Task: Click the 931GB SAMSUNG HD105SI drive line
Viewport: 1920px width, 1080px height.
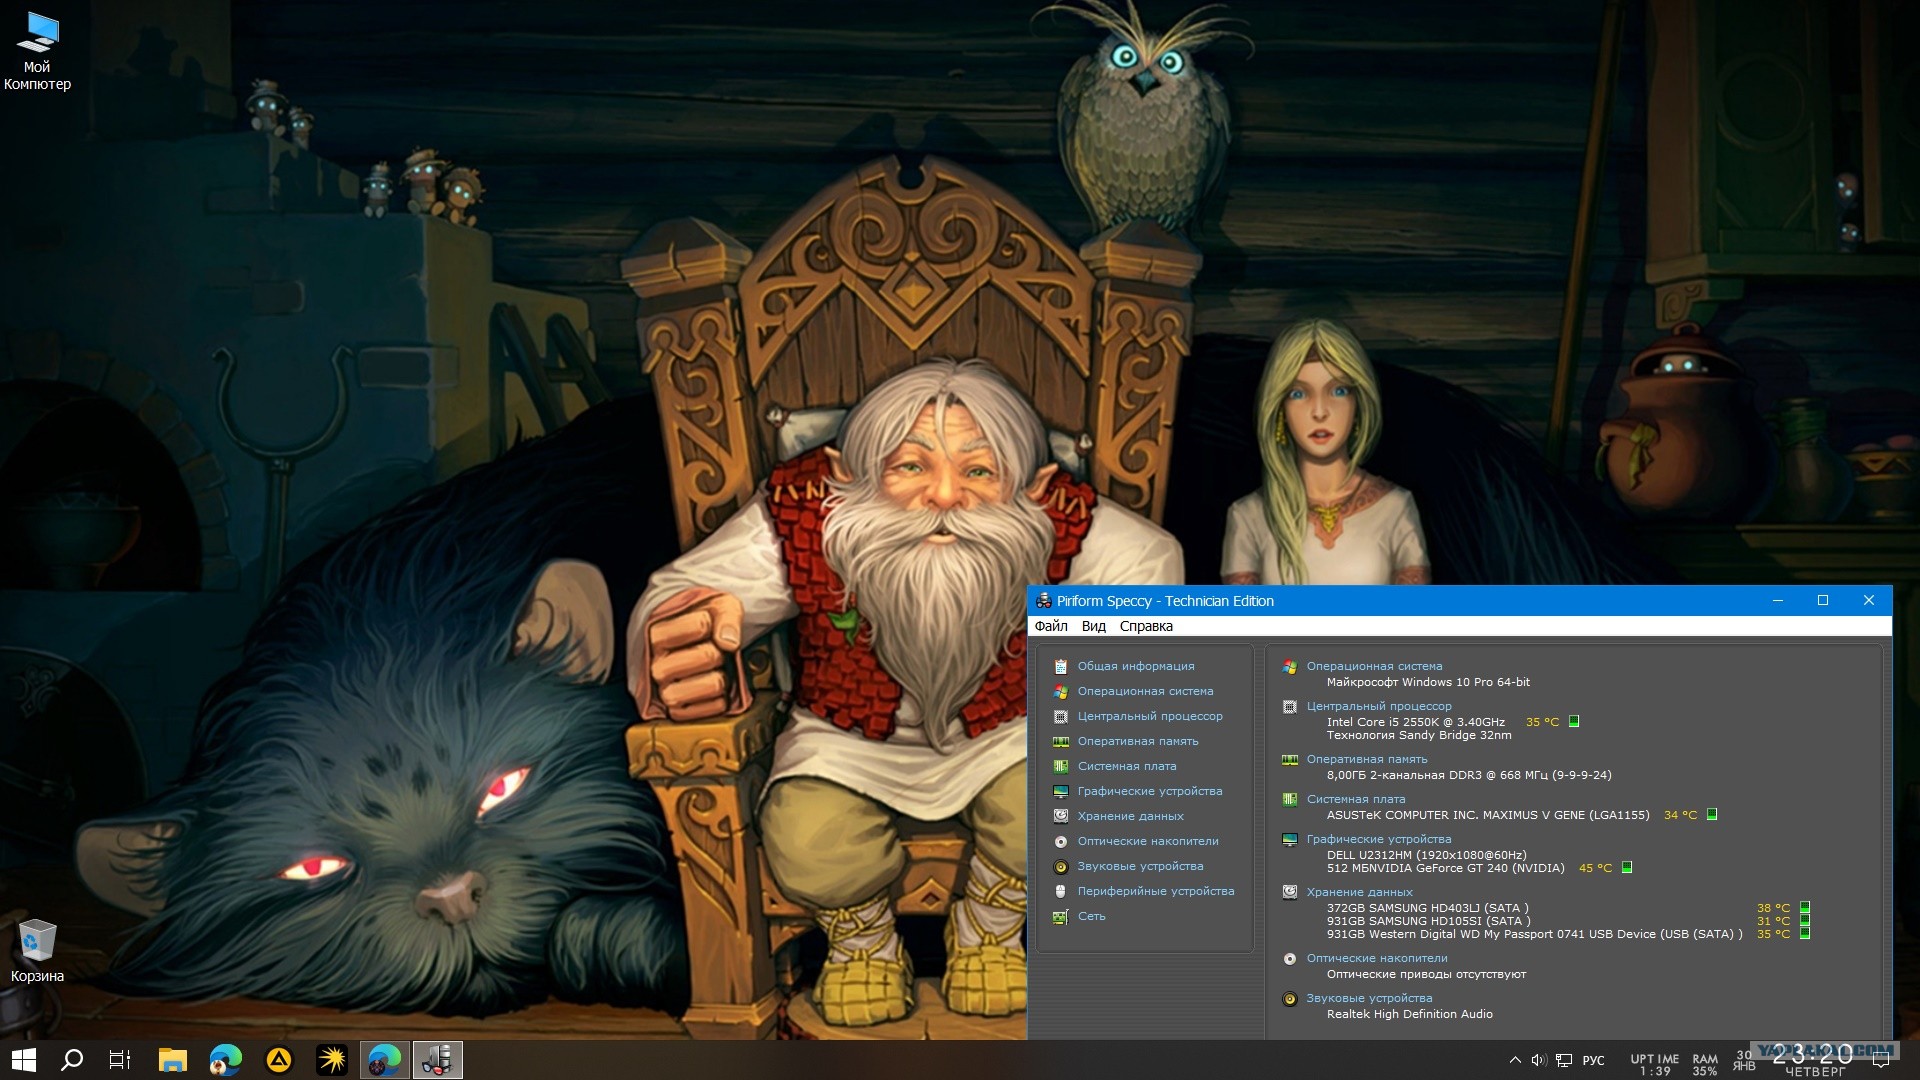Action: [1428, 921]
